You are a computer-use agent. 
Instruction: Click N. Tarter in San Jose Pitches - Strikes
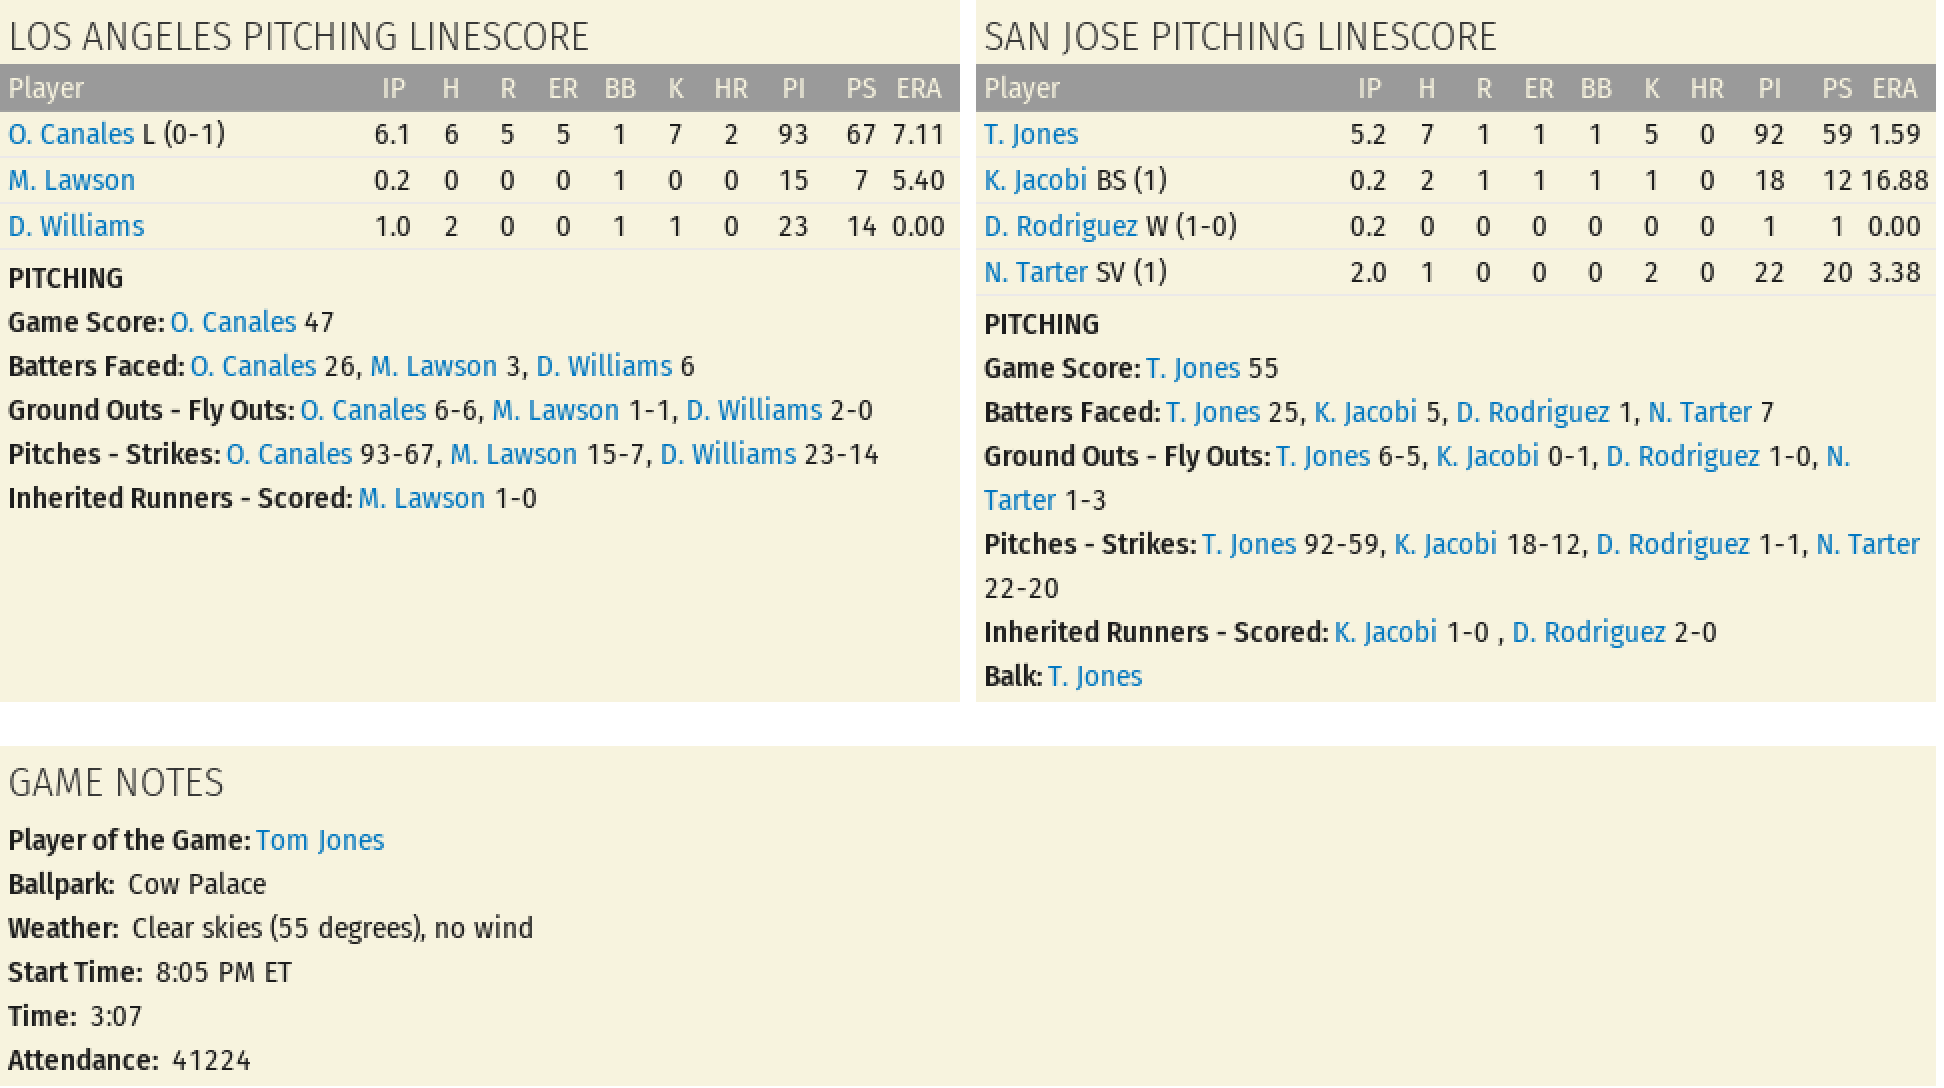(x=1868, y=544)
